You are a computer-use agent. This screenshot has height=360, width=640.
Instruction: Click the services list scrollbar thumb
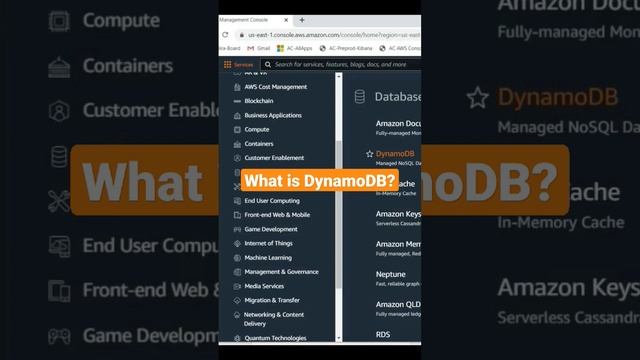point(339,214)
